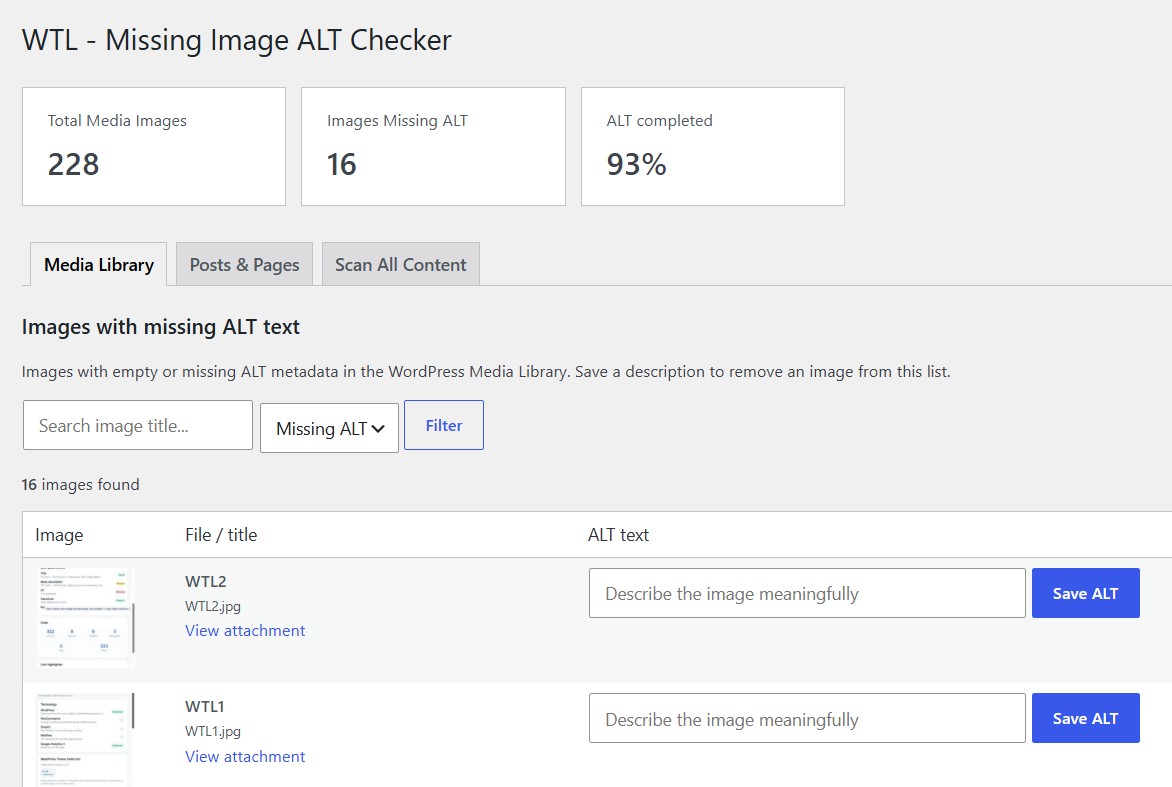Click the '16 images found' text
Image resolution: width=1172 pixels, height=787 pixels.
point(81,484)
